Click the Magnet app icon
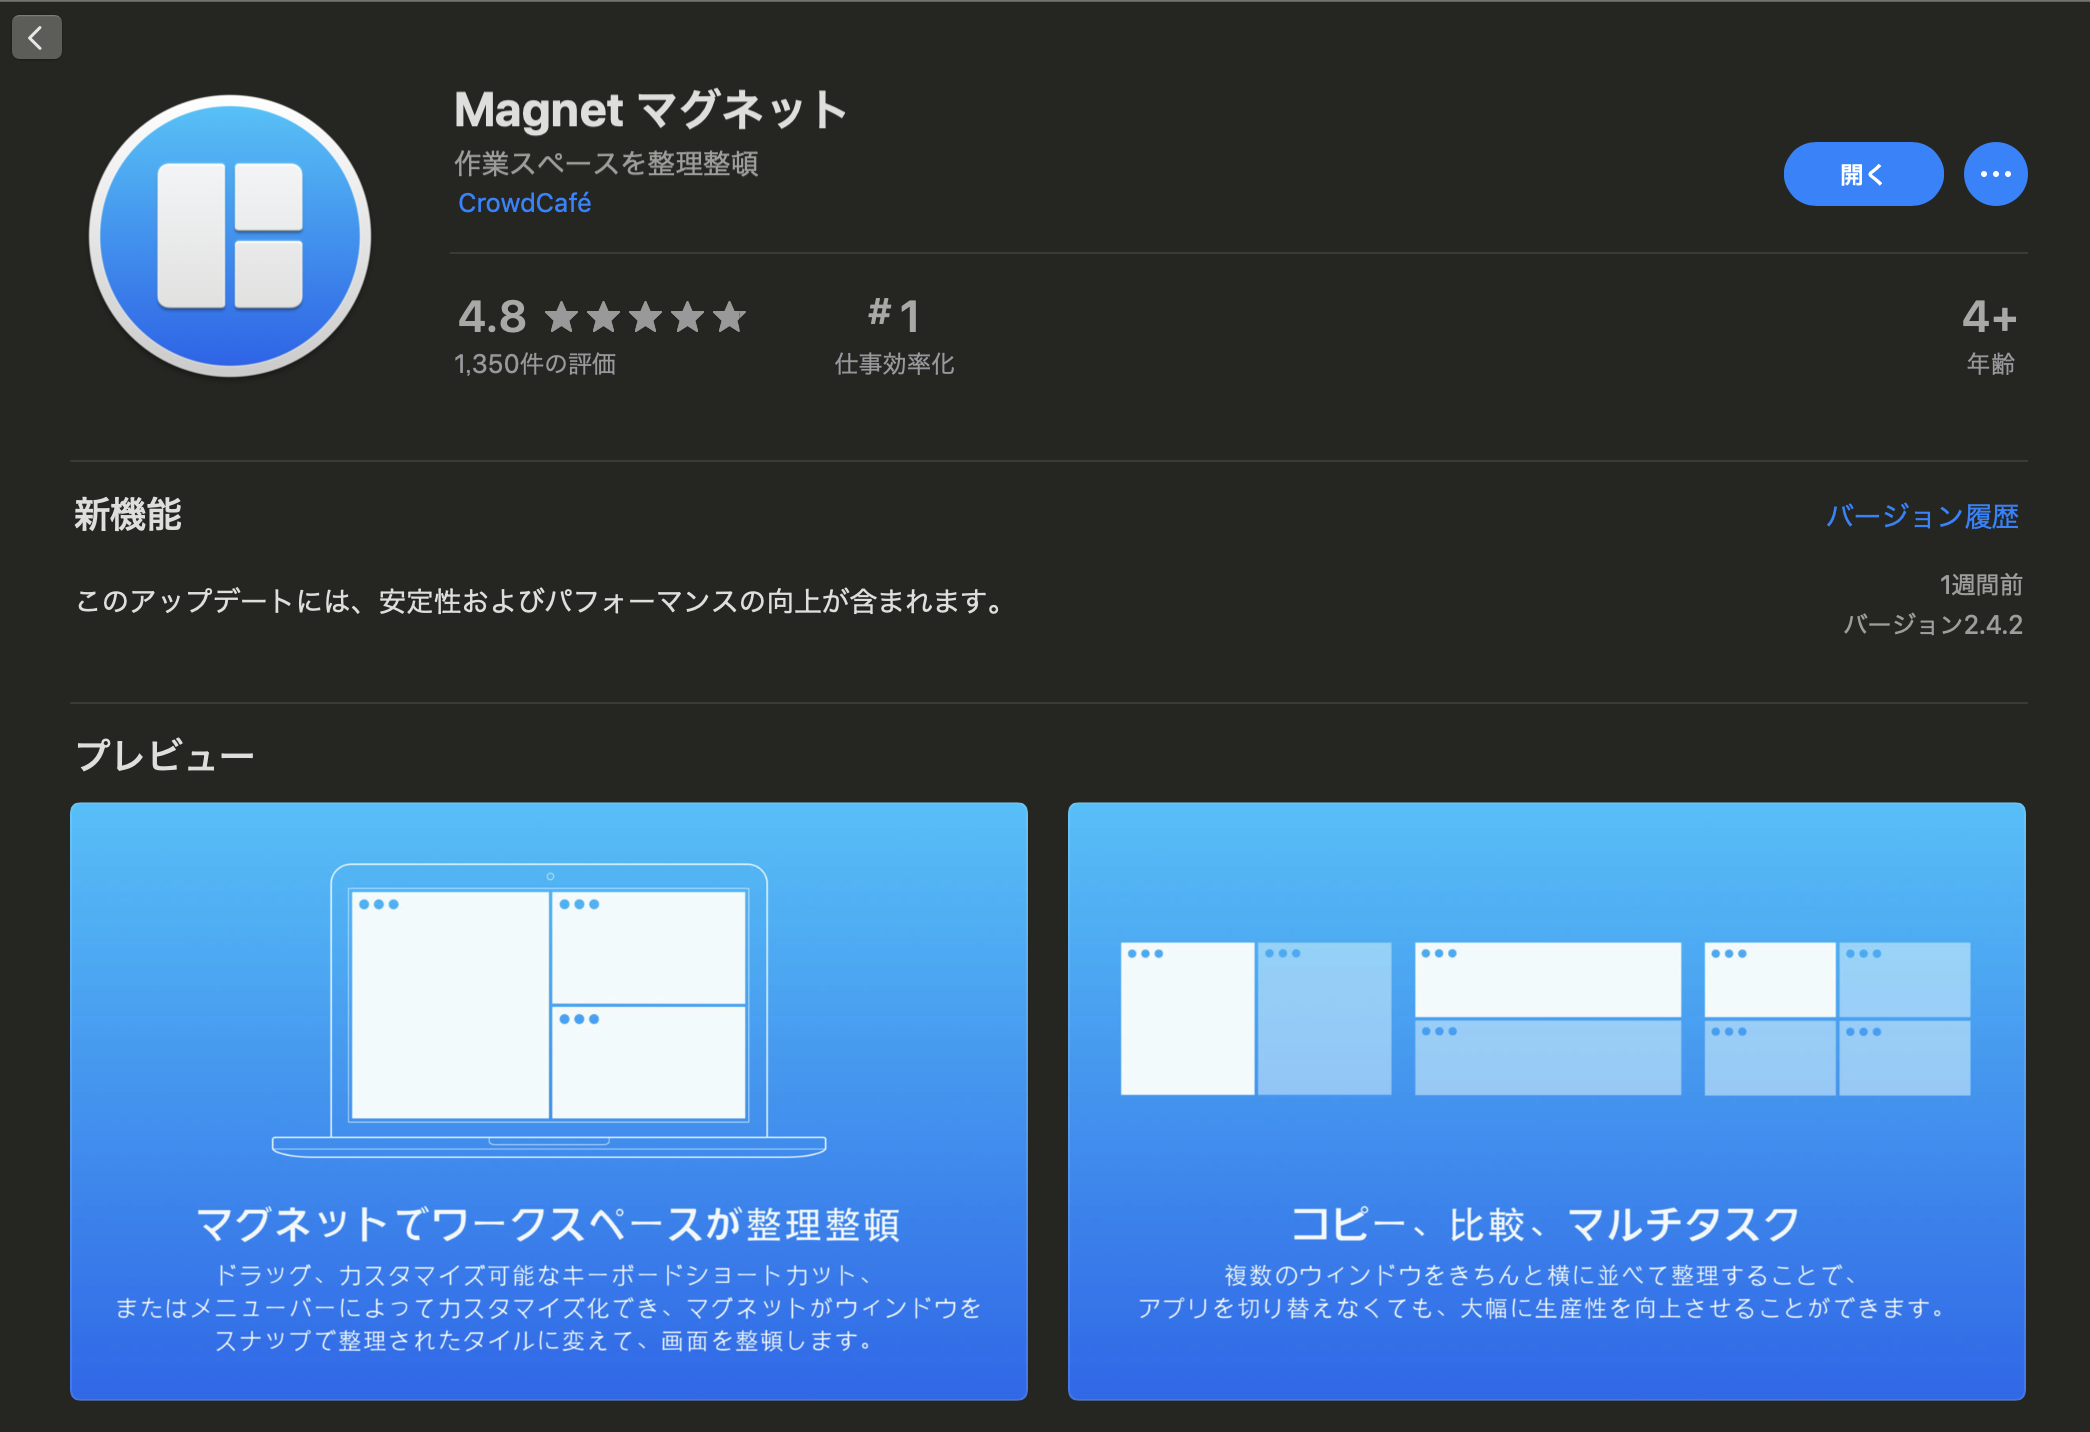The image size is (2090, 1432). click(230, 236)
